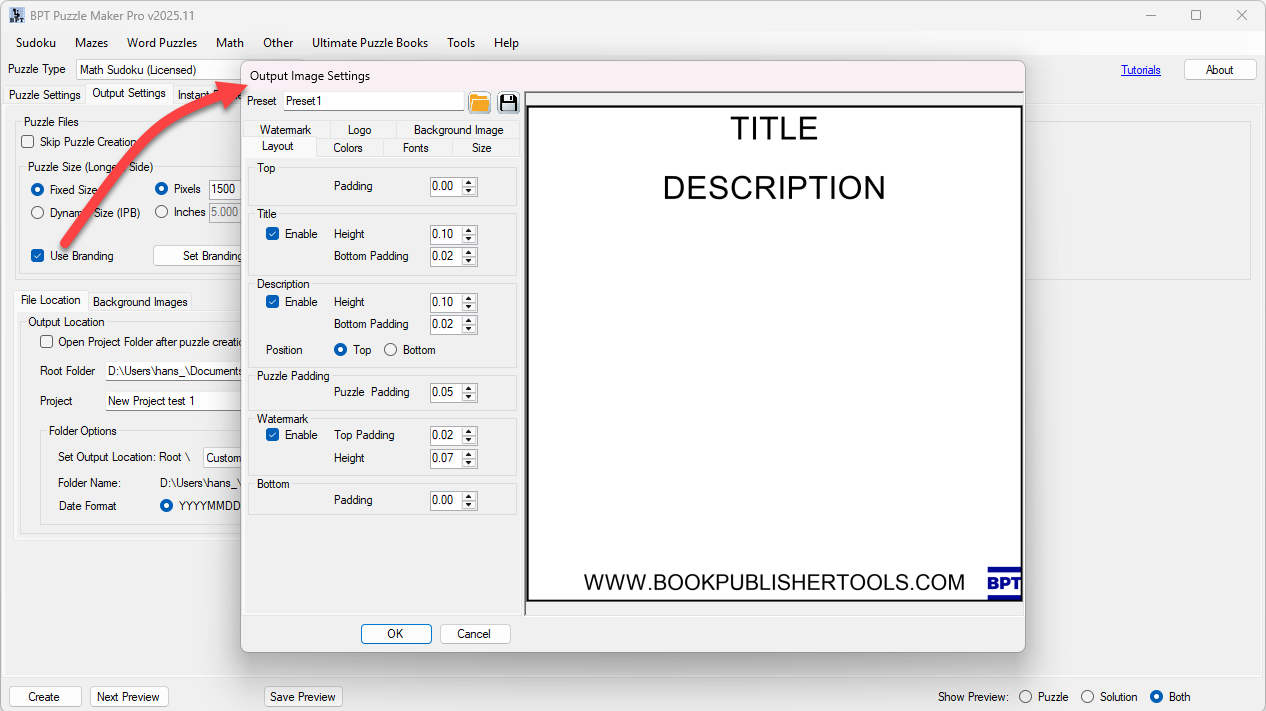Toggle the Use Branding checkbox
The image size is (1266, 711).
[37, 256]
